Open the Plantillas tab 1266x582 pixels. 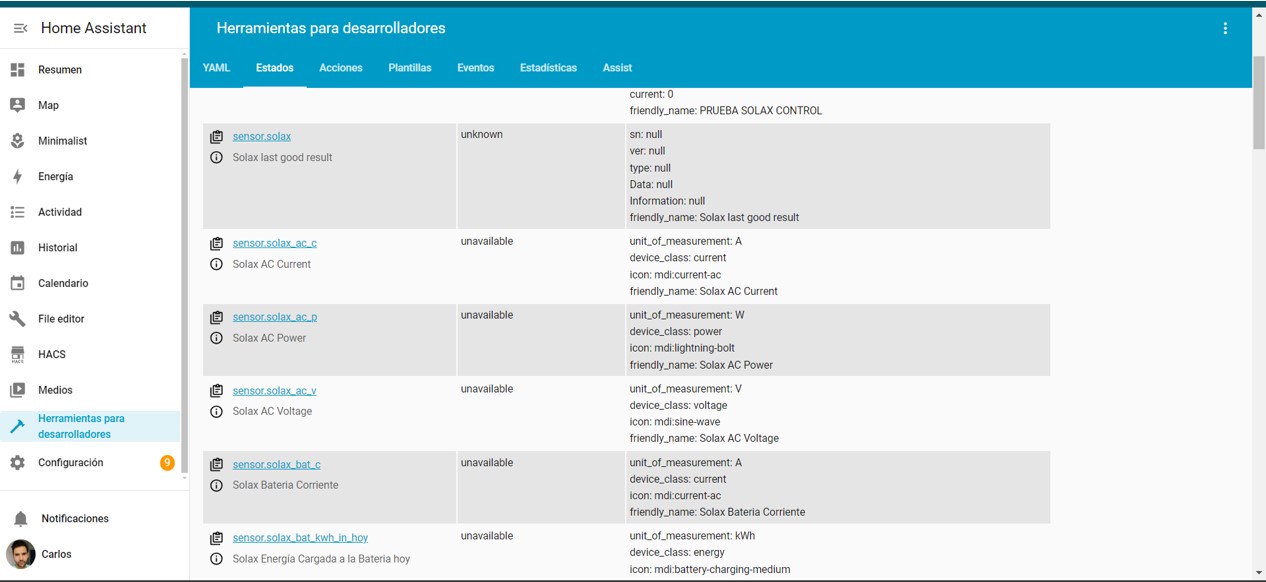(x=410, y=68)
